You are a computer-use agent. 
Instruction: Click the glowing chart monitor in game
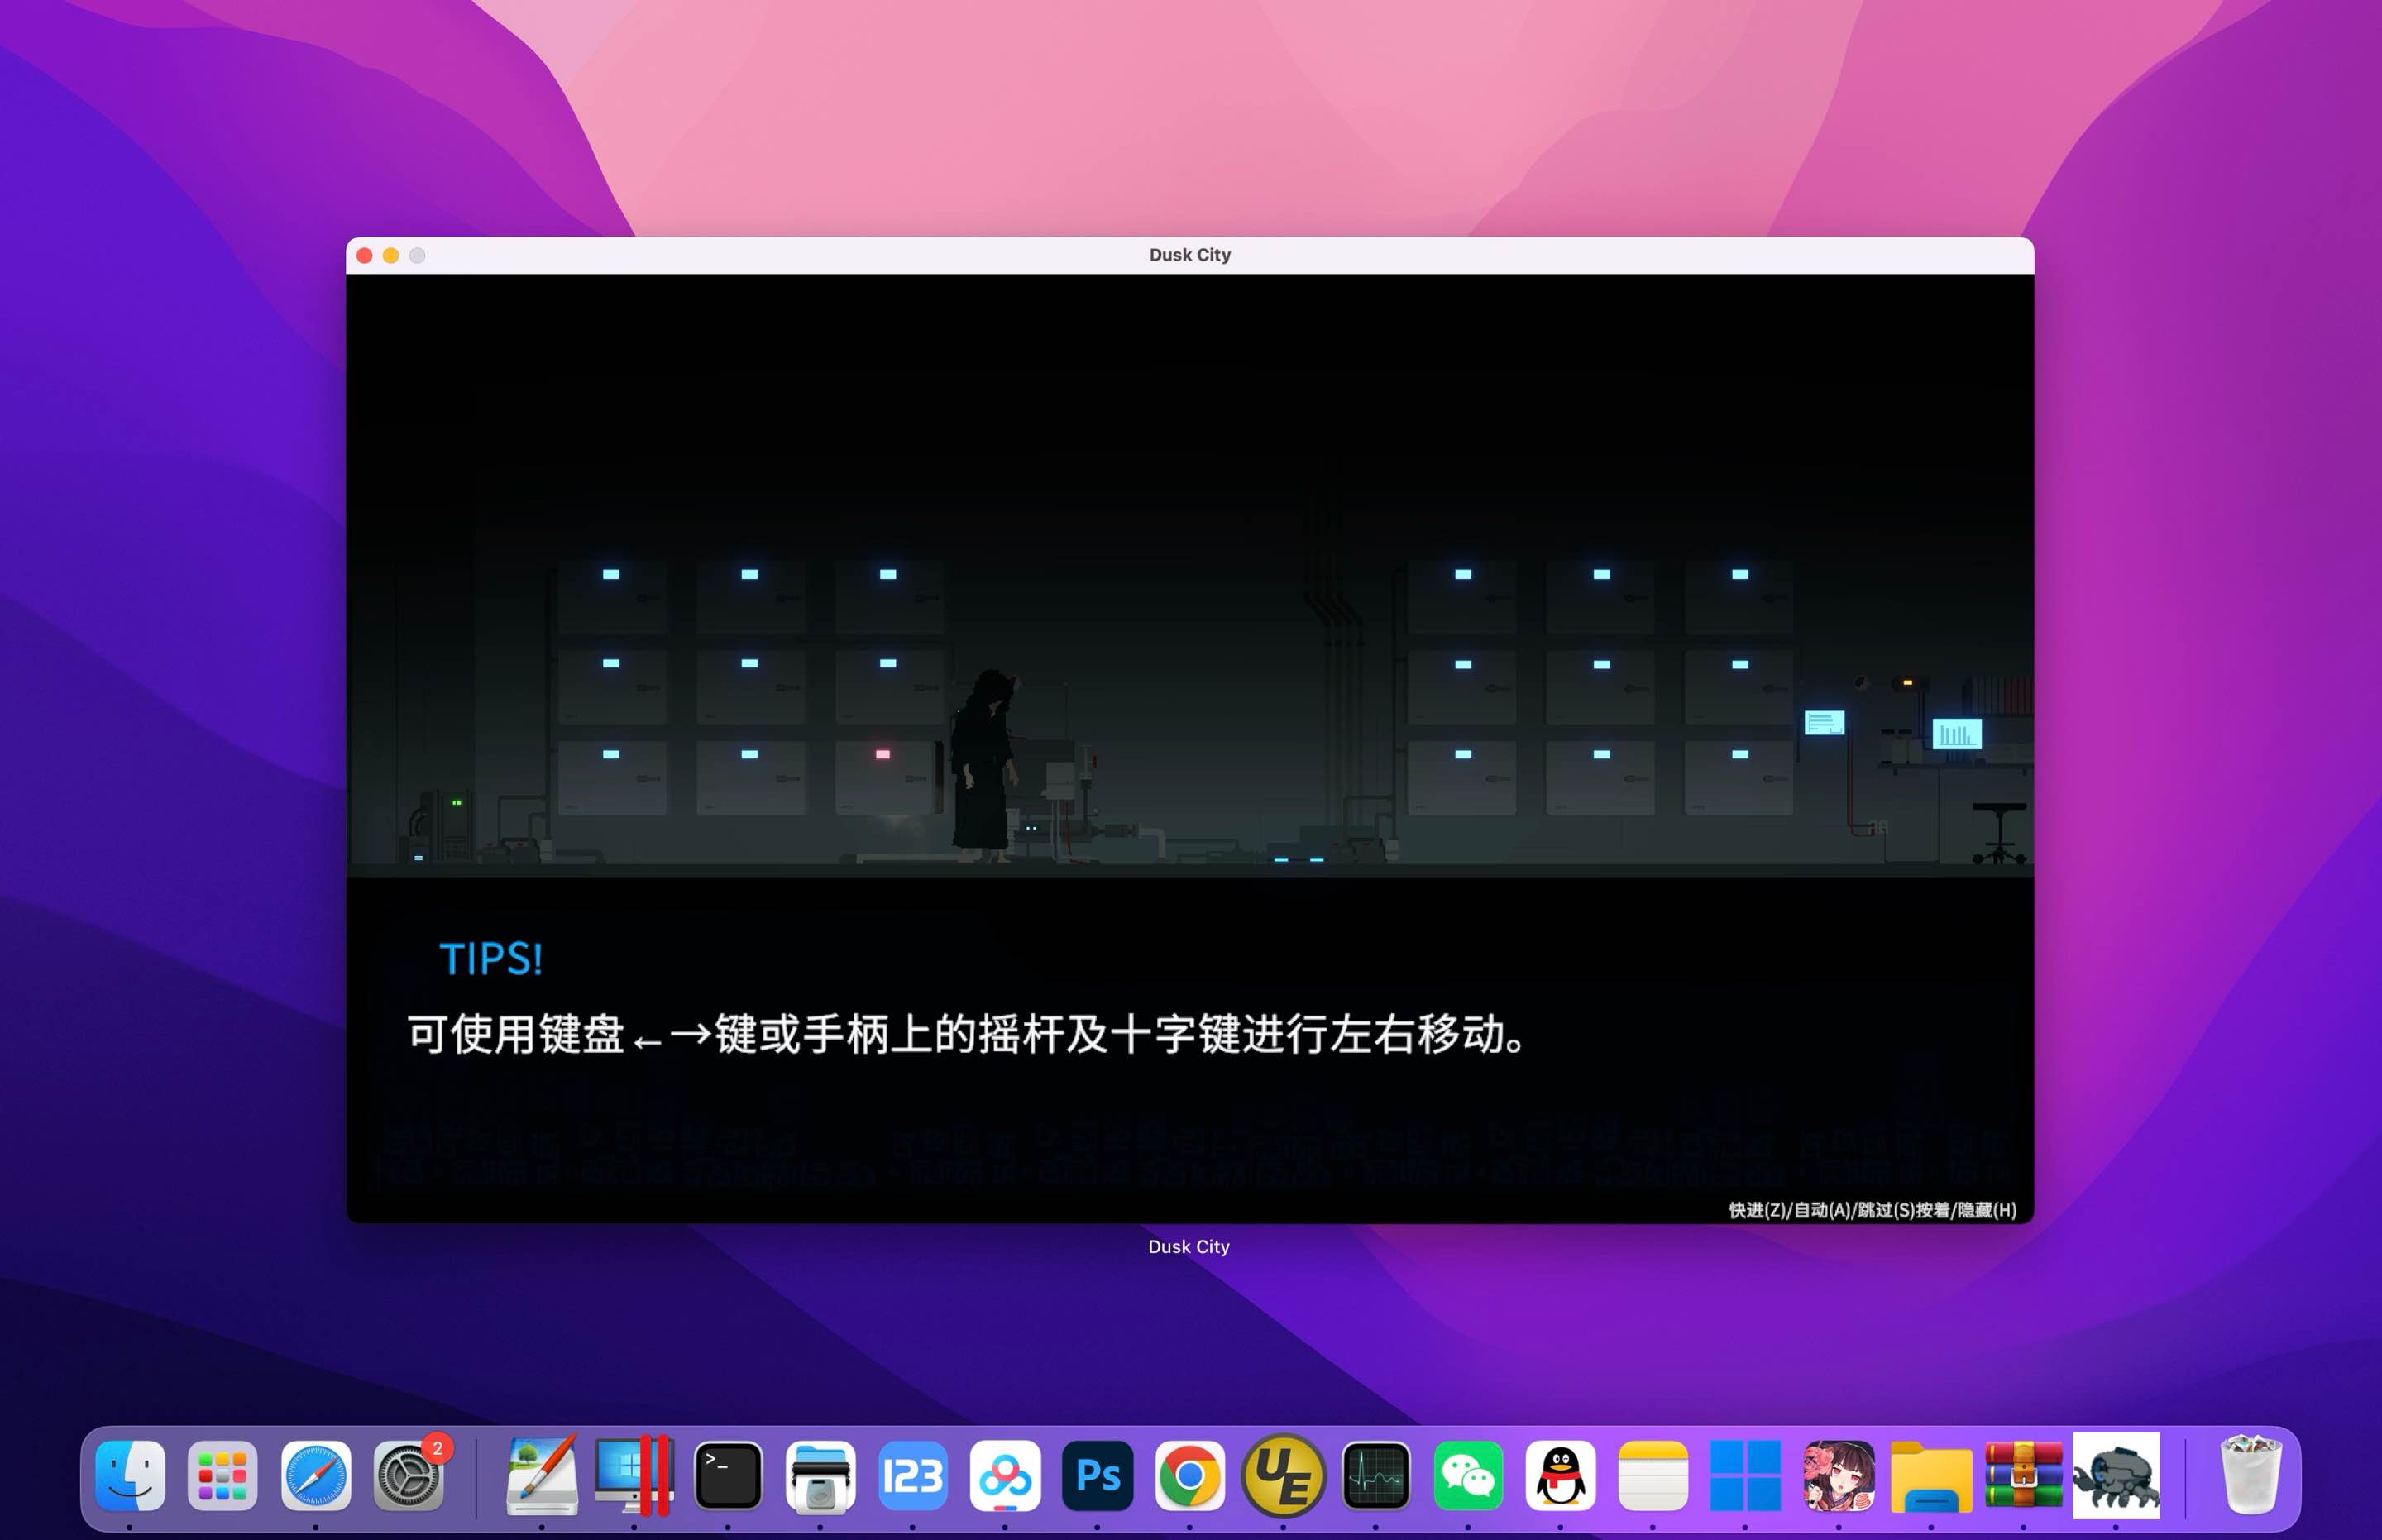1956,734
